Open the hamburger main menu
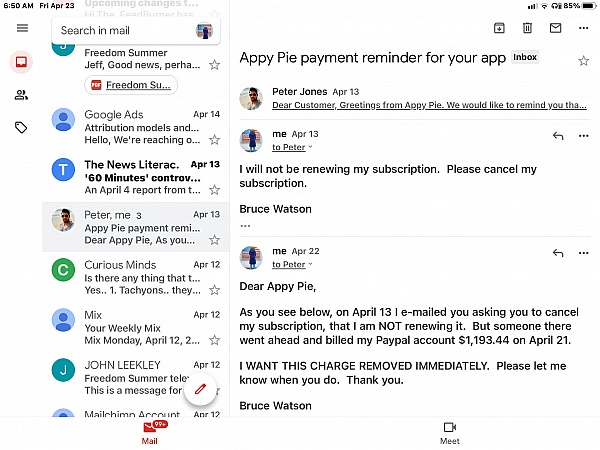600x450 pixels. tap(22, 28)
